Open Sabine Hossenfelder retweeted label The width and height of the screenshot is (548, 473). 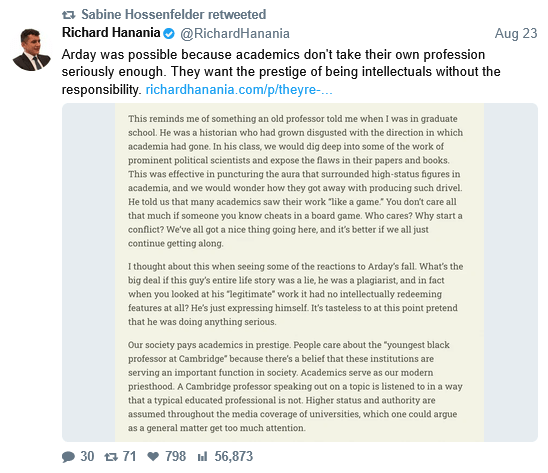[x=174, y=15]
